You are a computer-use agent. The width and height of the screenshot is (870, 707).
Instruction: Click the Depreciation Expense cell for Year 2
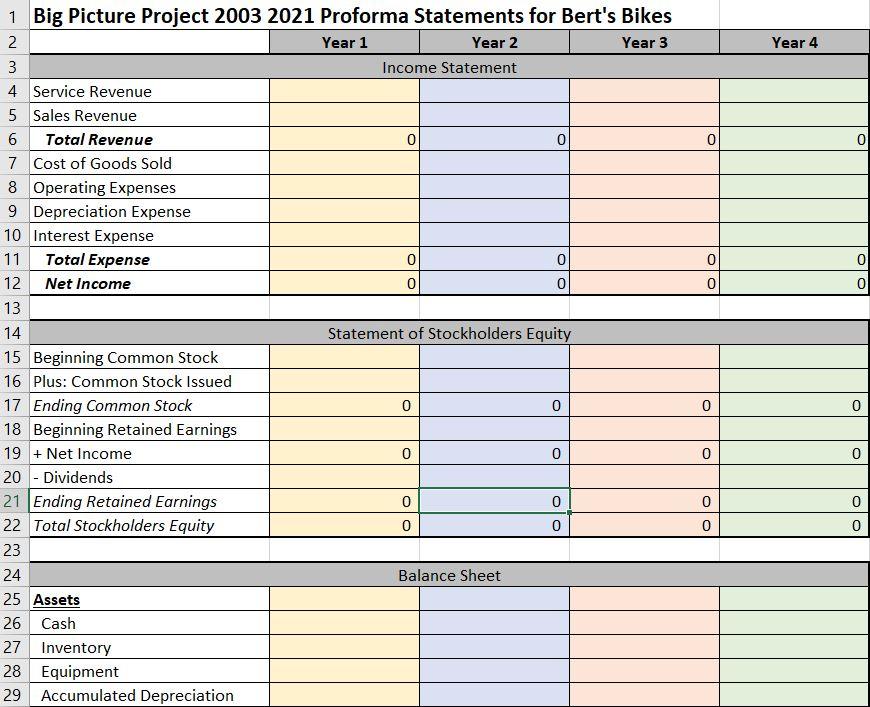(x=495, y=211)
